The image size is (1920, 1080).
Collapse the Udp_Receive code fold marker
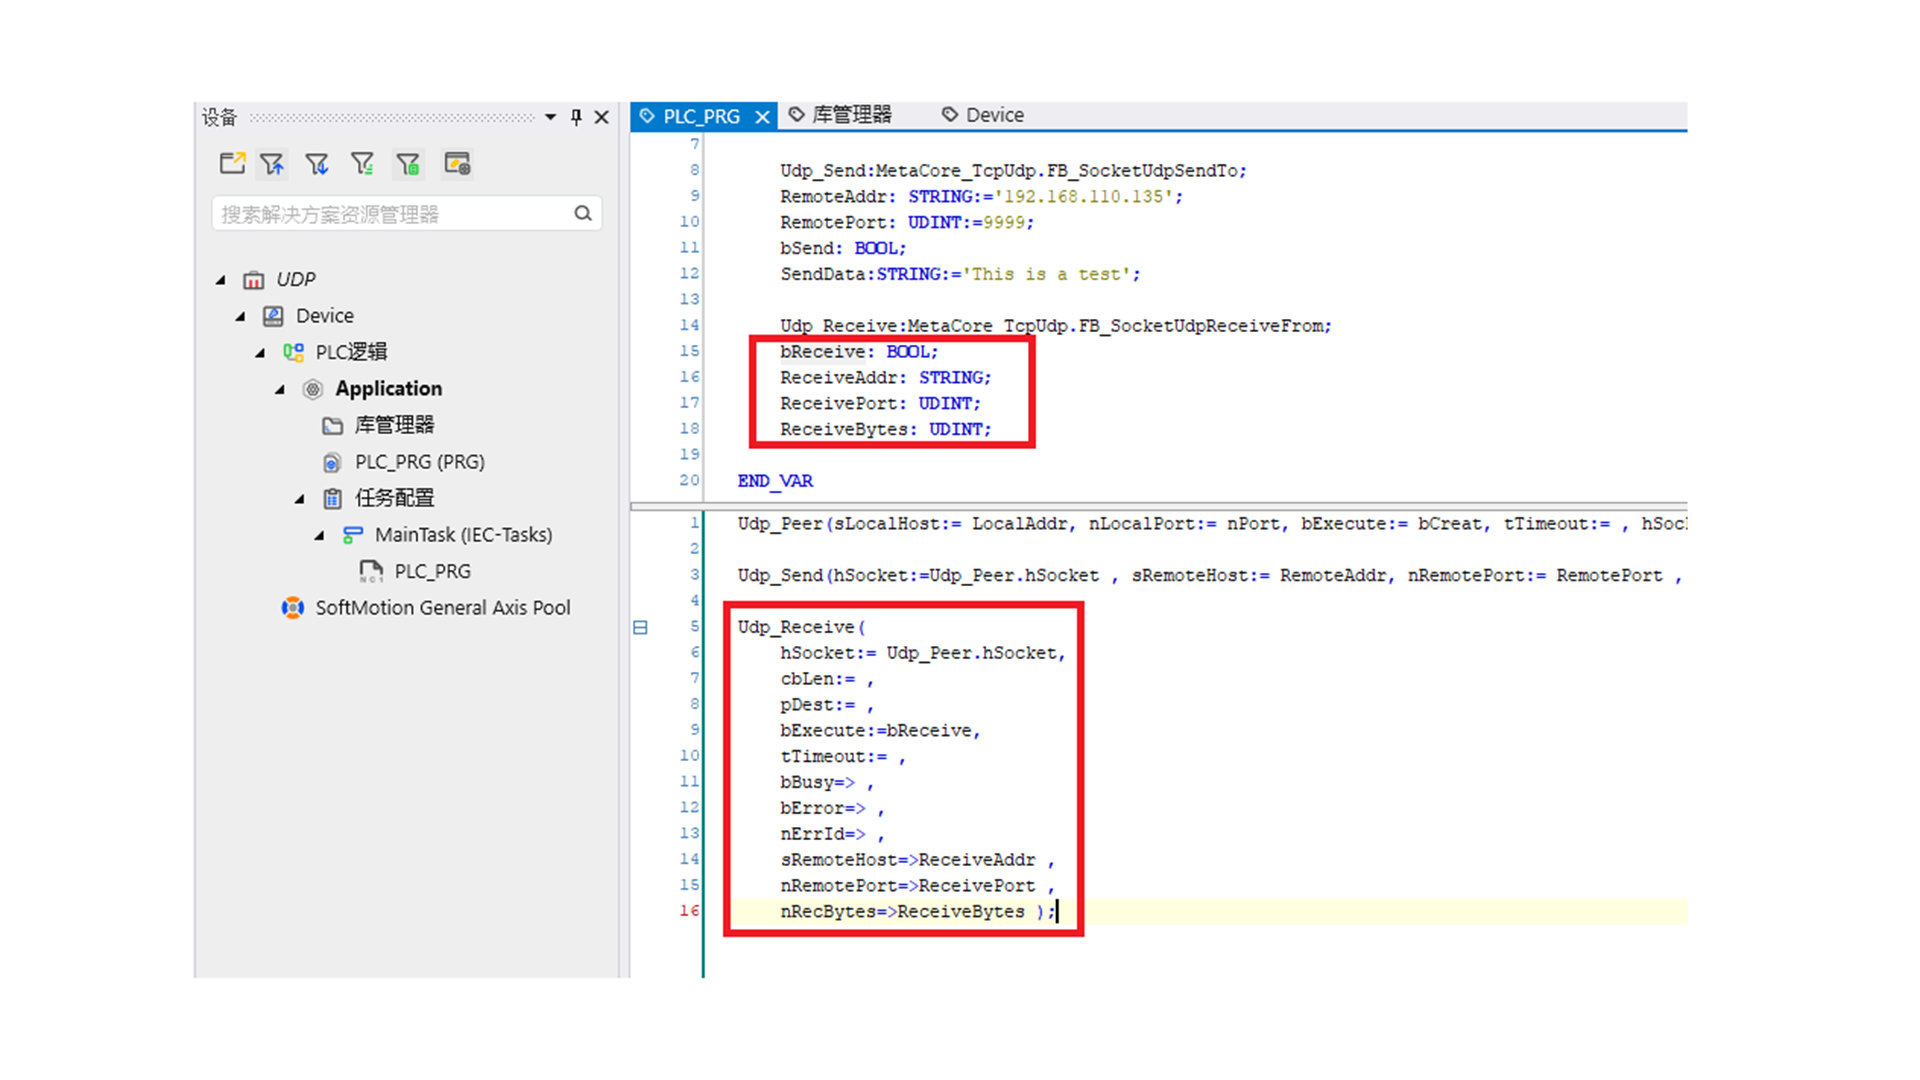(x=640, y=628)
